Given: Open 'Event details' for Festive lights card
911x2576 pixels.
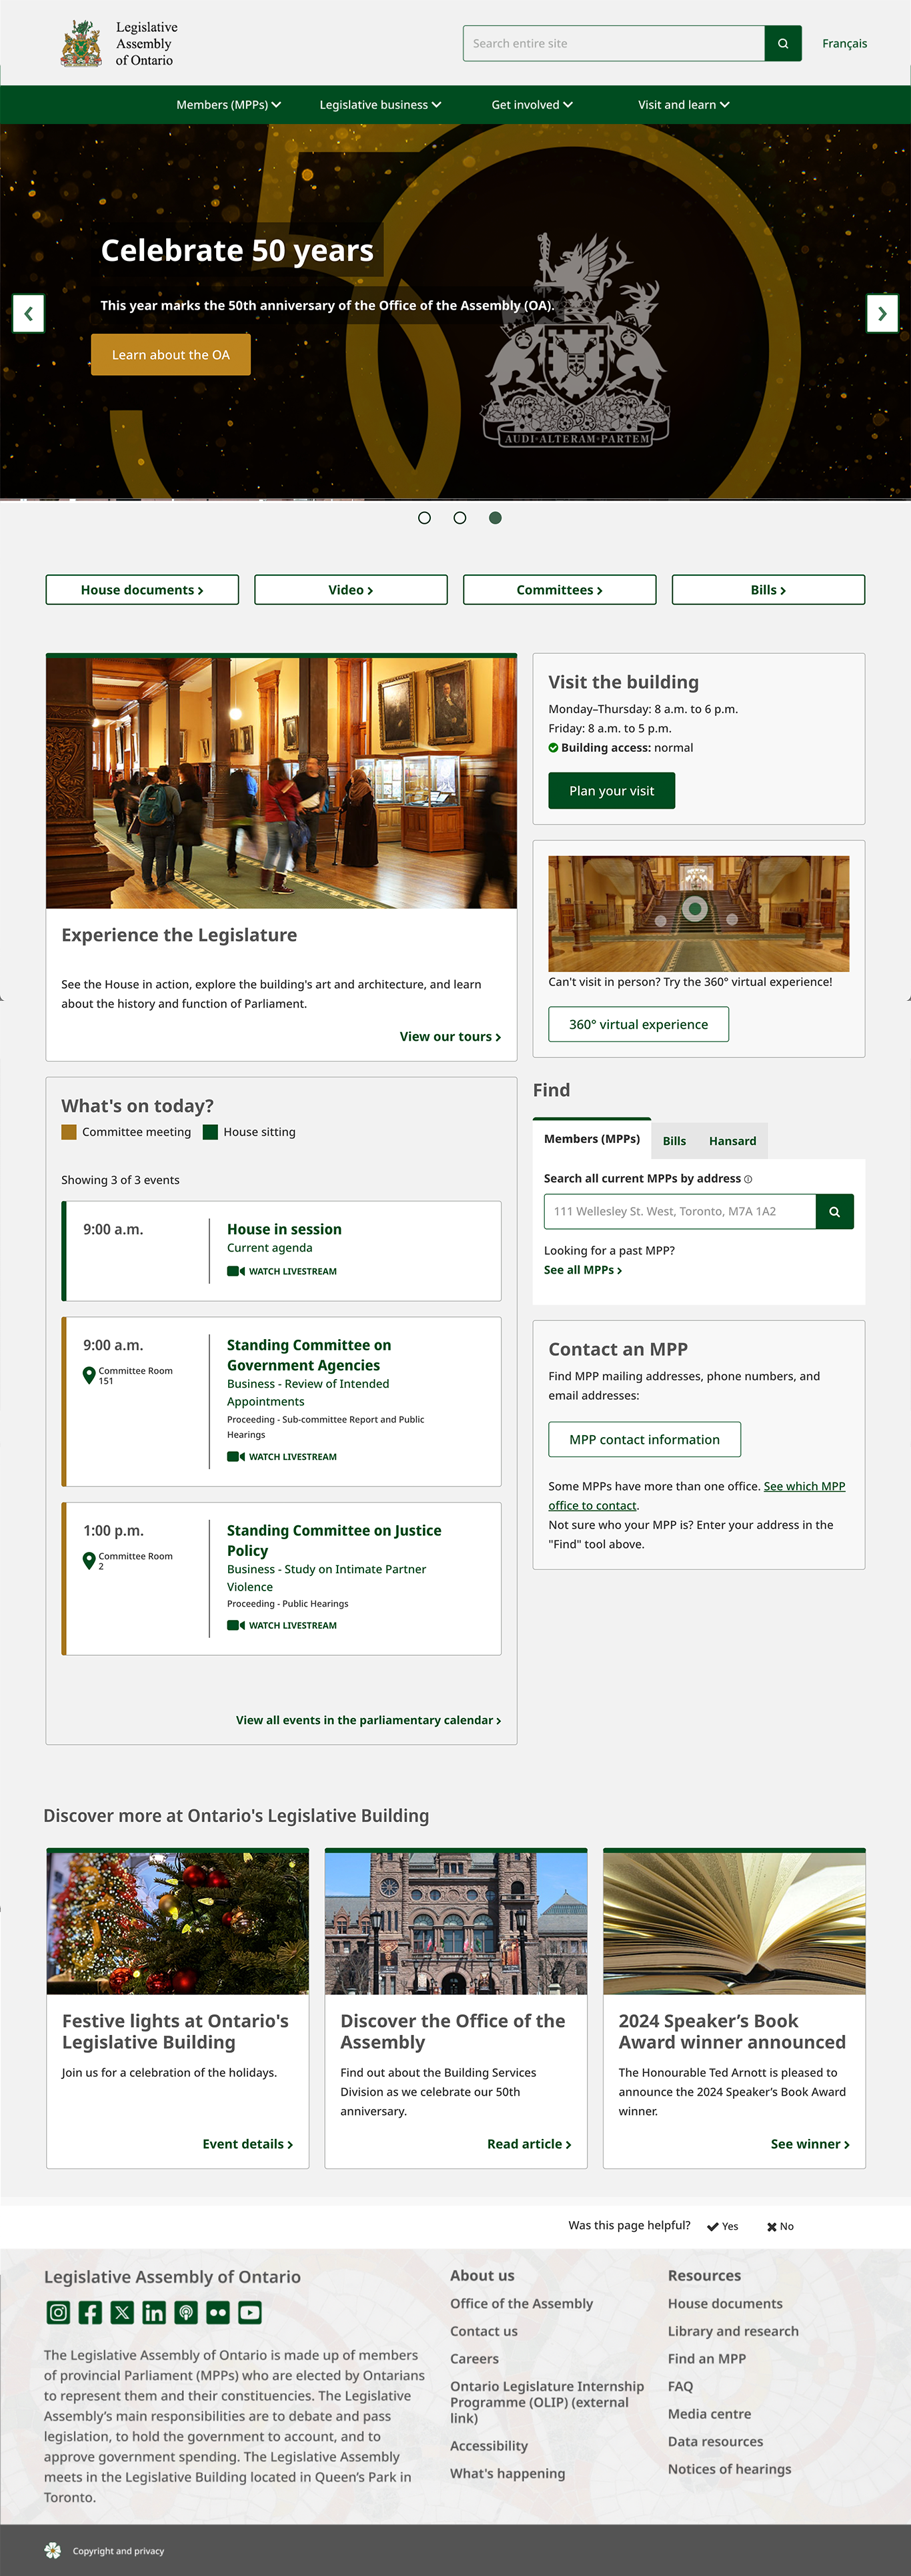Looking at the screenshot, I should pyautogui.click(x=248, y=2144).
